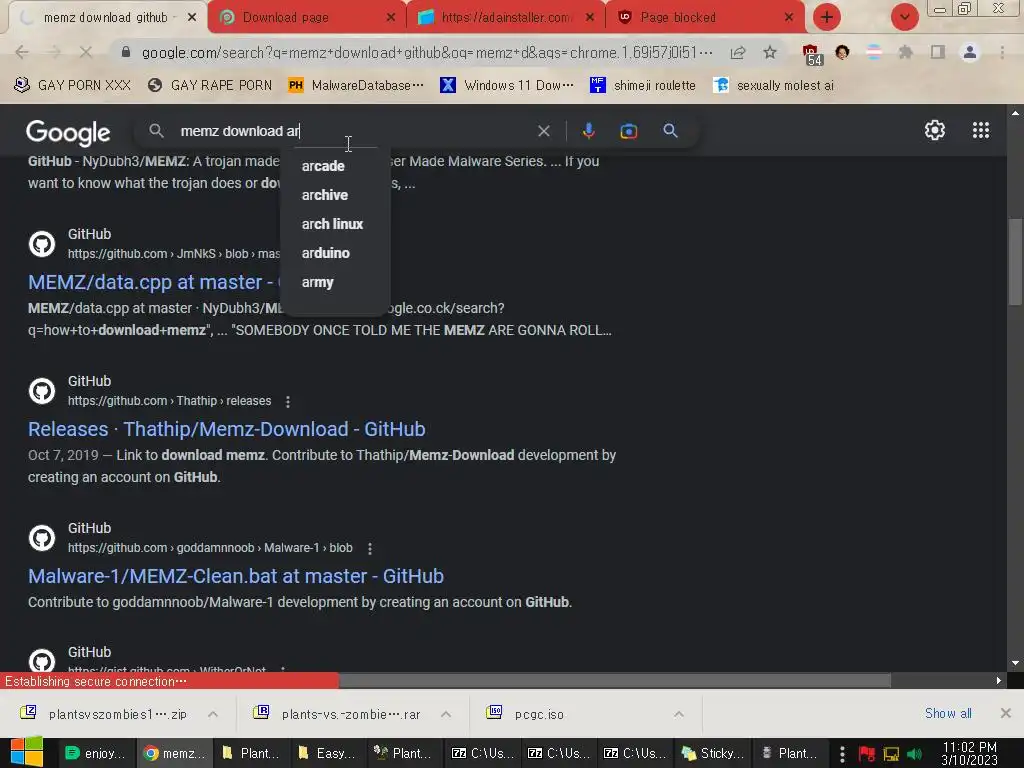This screenshot has height=768, width=1024.
Task: Choose the arcade suggestion
Action: [336, 166]
